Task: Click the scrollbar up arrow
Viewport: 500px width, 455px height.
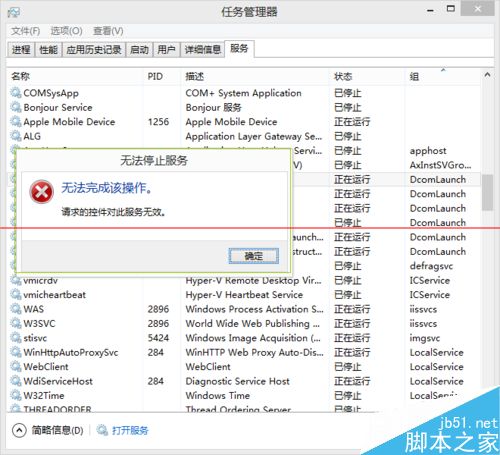Action: (x=487, y=75)
